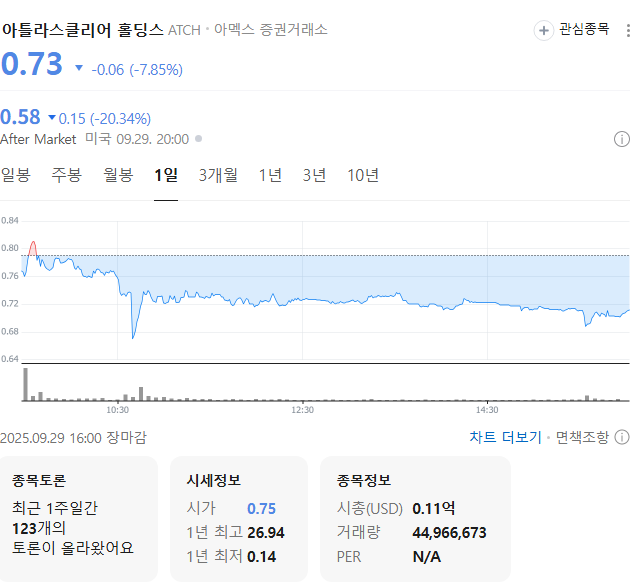630x582 pixels.
Task: Click gray dot after 20:00 timestamp
Action: pos(198,139)
